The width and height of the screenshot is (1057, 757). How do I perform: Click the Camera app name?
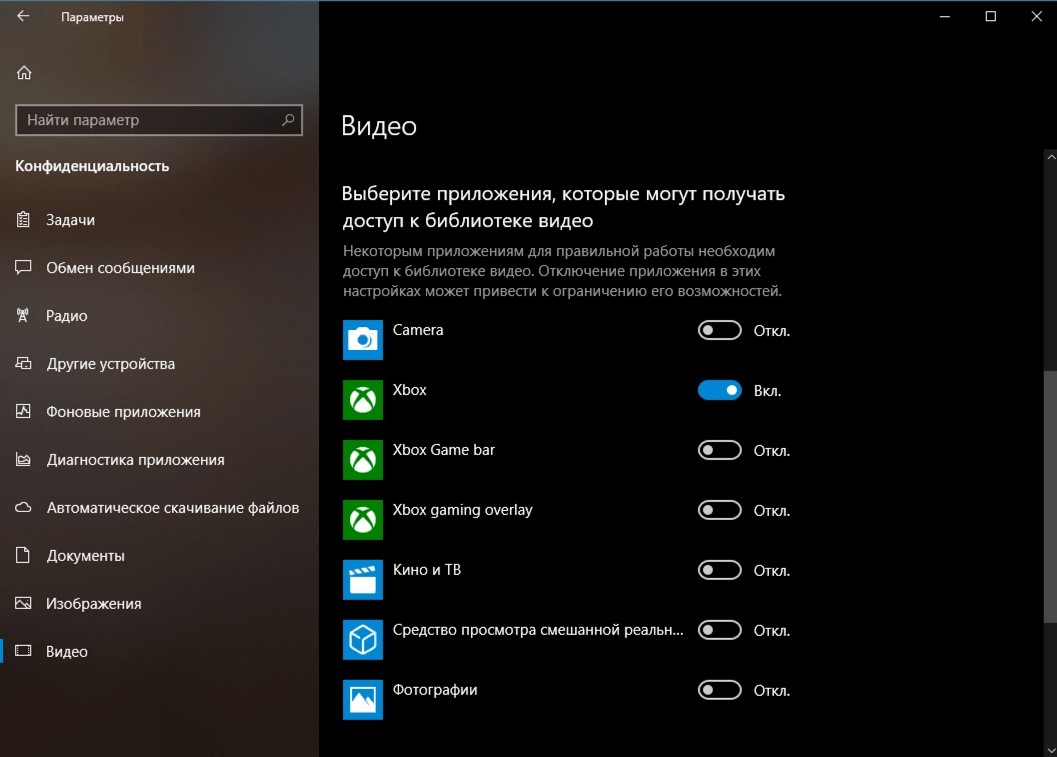click(x=418, y=330)
